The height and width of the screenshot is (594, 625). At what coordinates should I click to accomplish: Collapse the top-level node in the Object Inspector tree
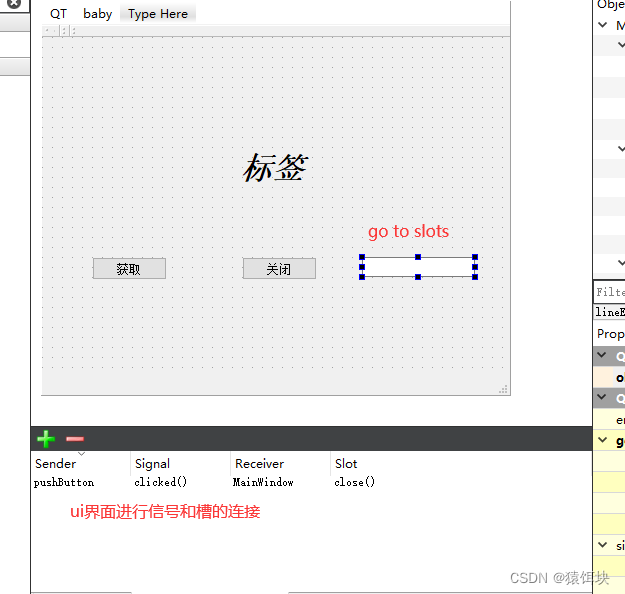click(603, 25)
